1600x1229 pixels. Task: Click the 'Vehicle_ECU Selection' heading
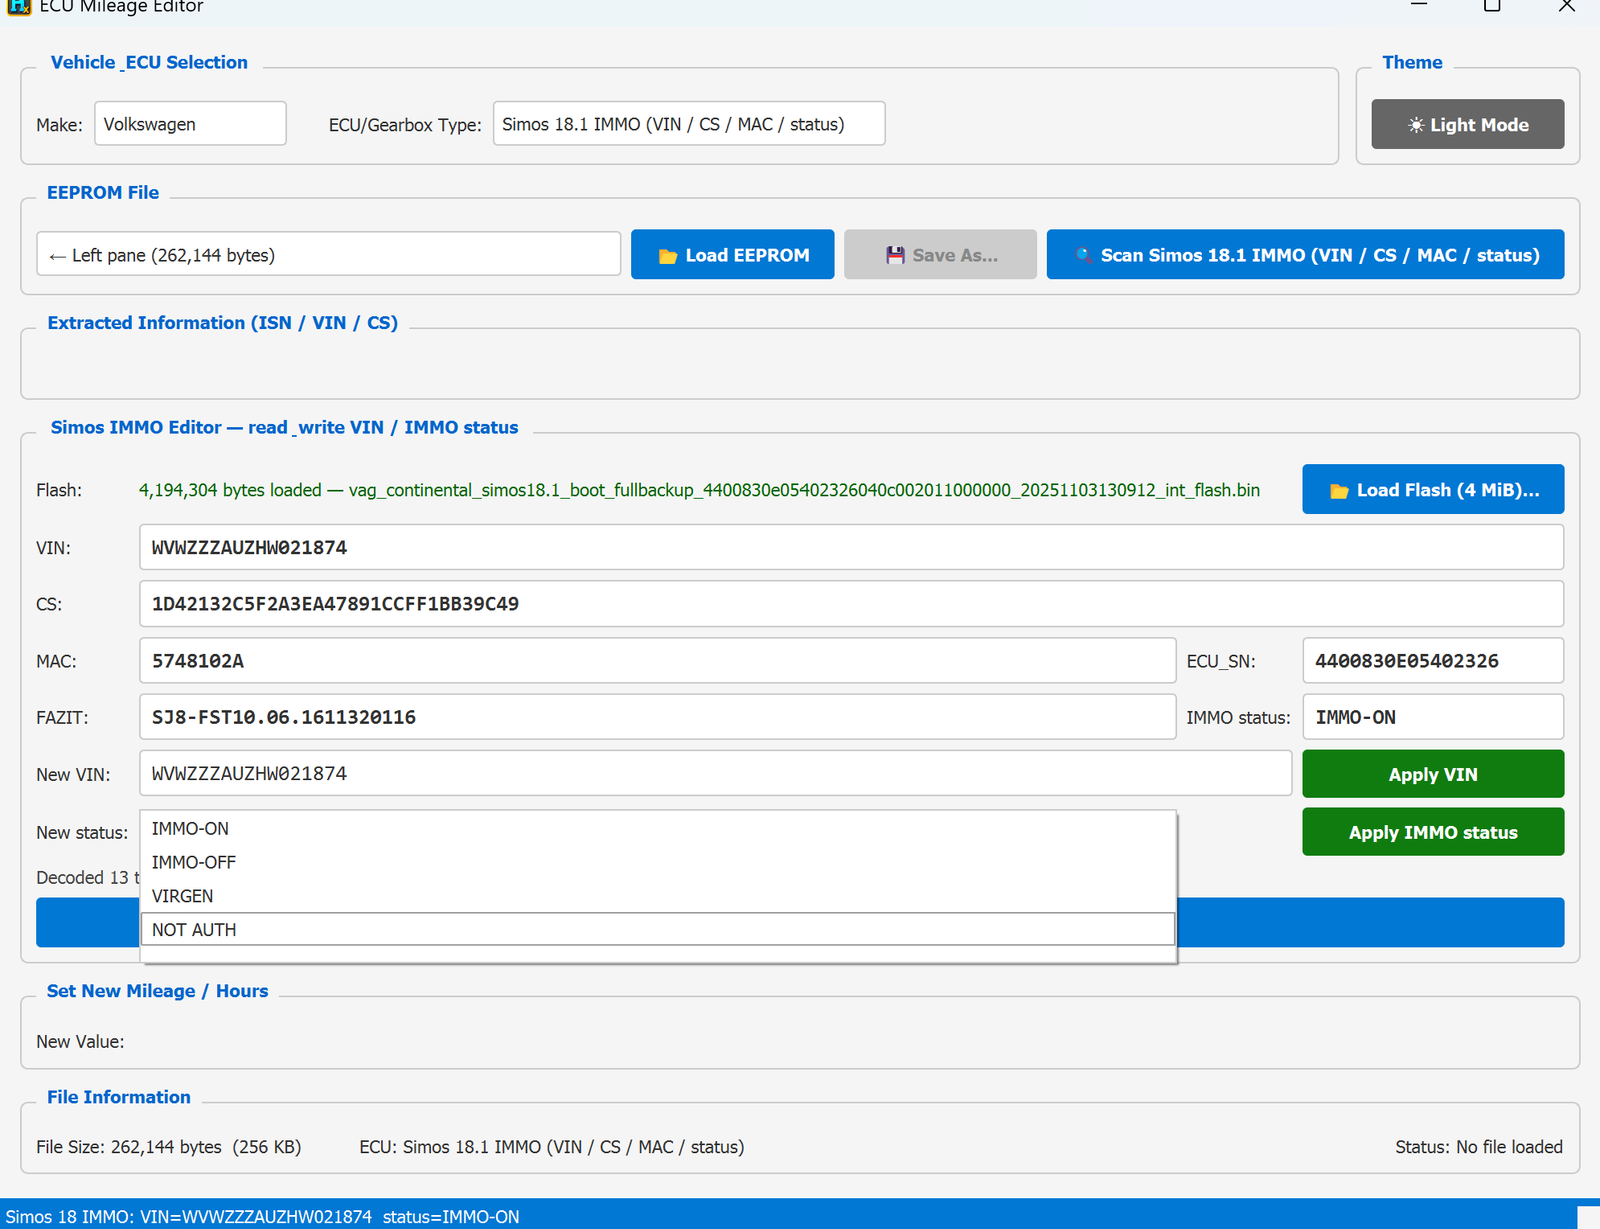149,62
